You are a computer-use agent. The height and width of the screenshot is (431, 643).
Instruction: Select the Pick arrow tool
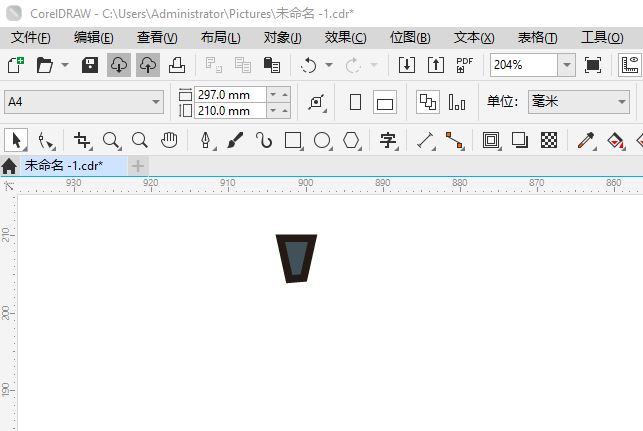(x=16, y=140)
